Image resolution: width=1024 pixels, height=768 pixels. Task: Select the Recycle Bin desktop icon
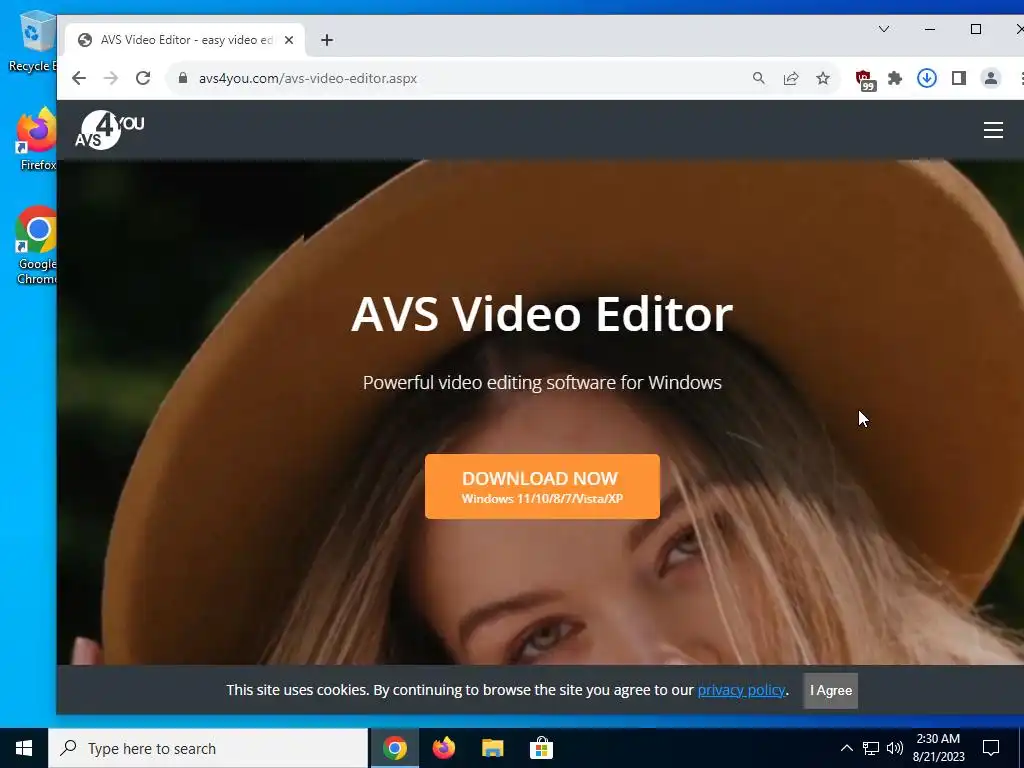[33, 42]
